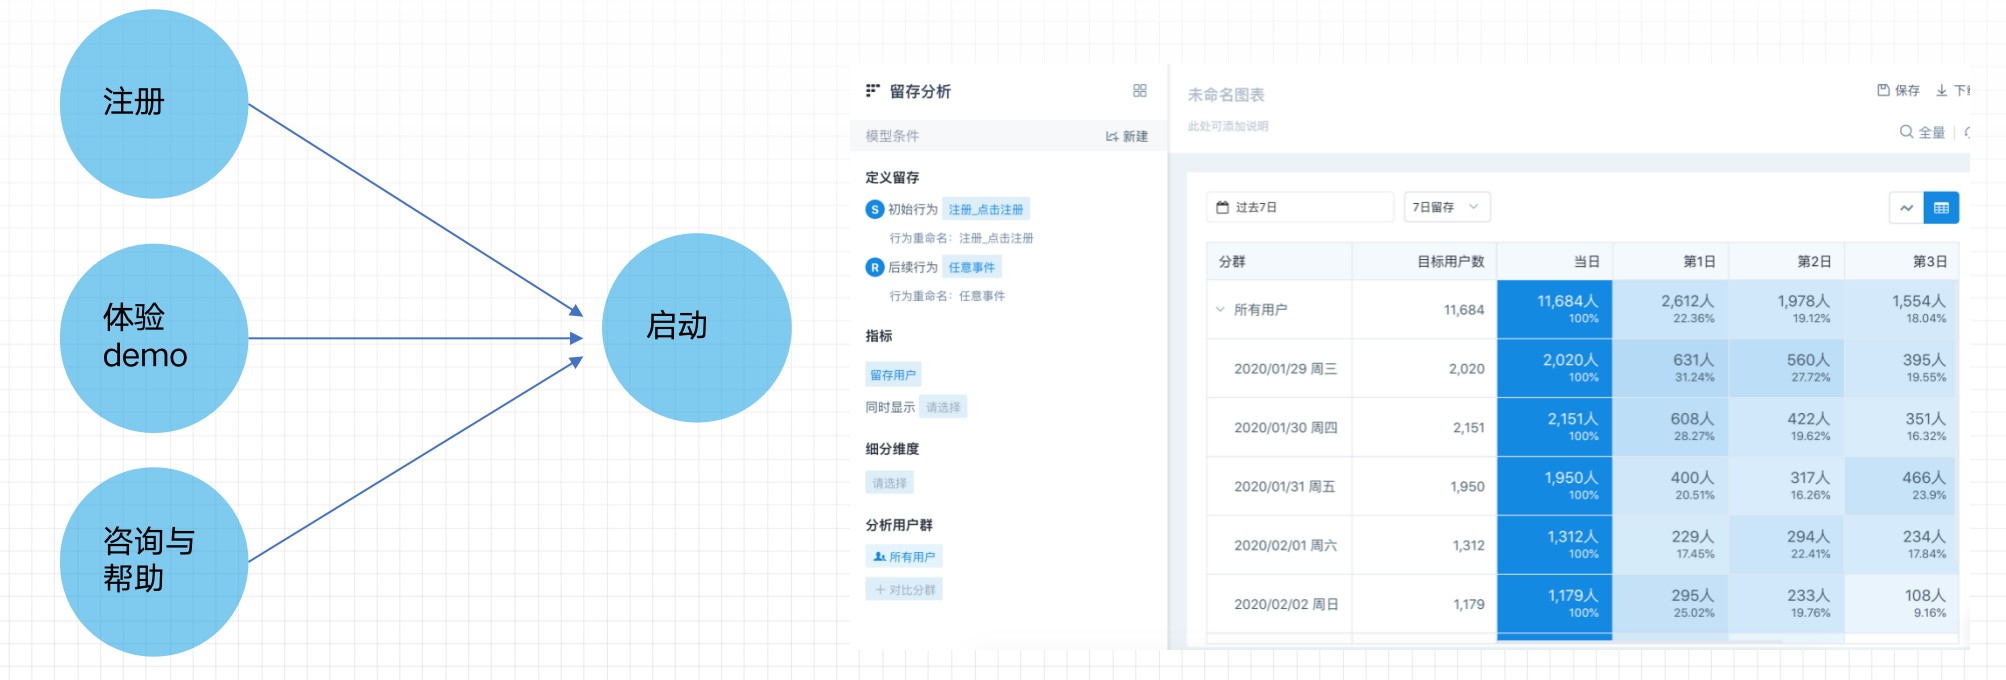Collapse the 所有用户 row
Screen dimensions: 2006x680
pos(1220,310)
